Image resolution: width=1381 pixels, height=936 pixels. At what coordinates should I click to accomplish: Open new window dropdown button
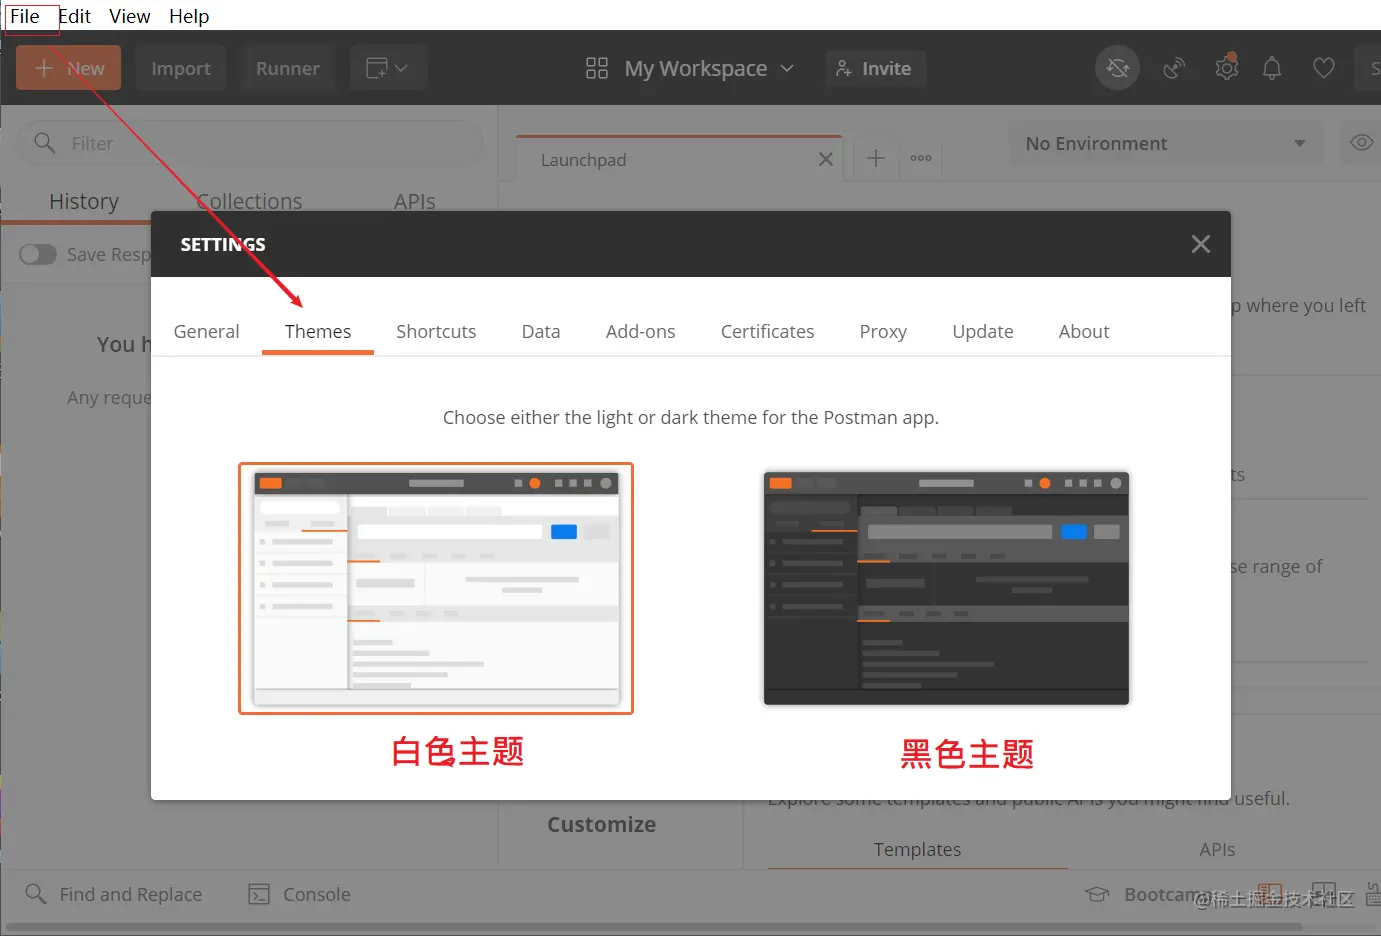pos(388,68)
